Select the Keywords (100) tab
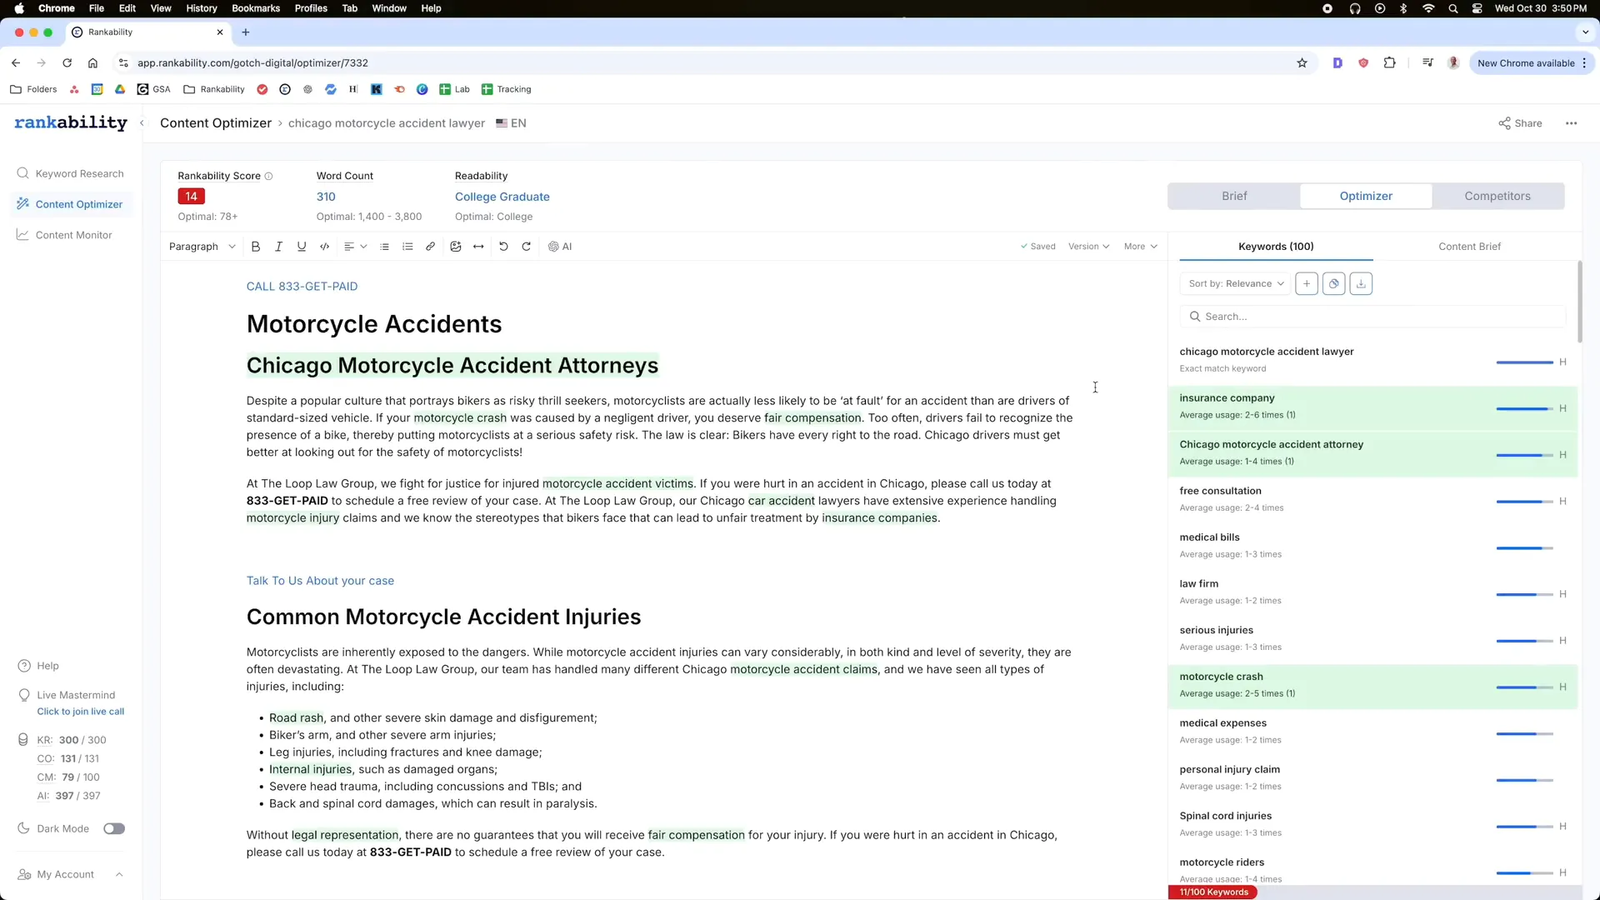The image size is (1600, 900). pos(1276,246)
